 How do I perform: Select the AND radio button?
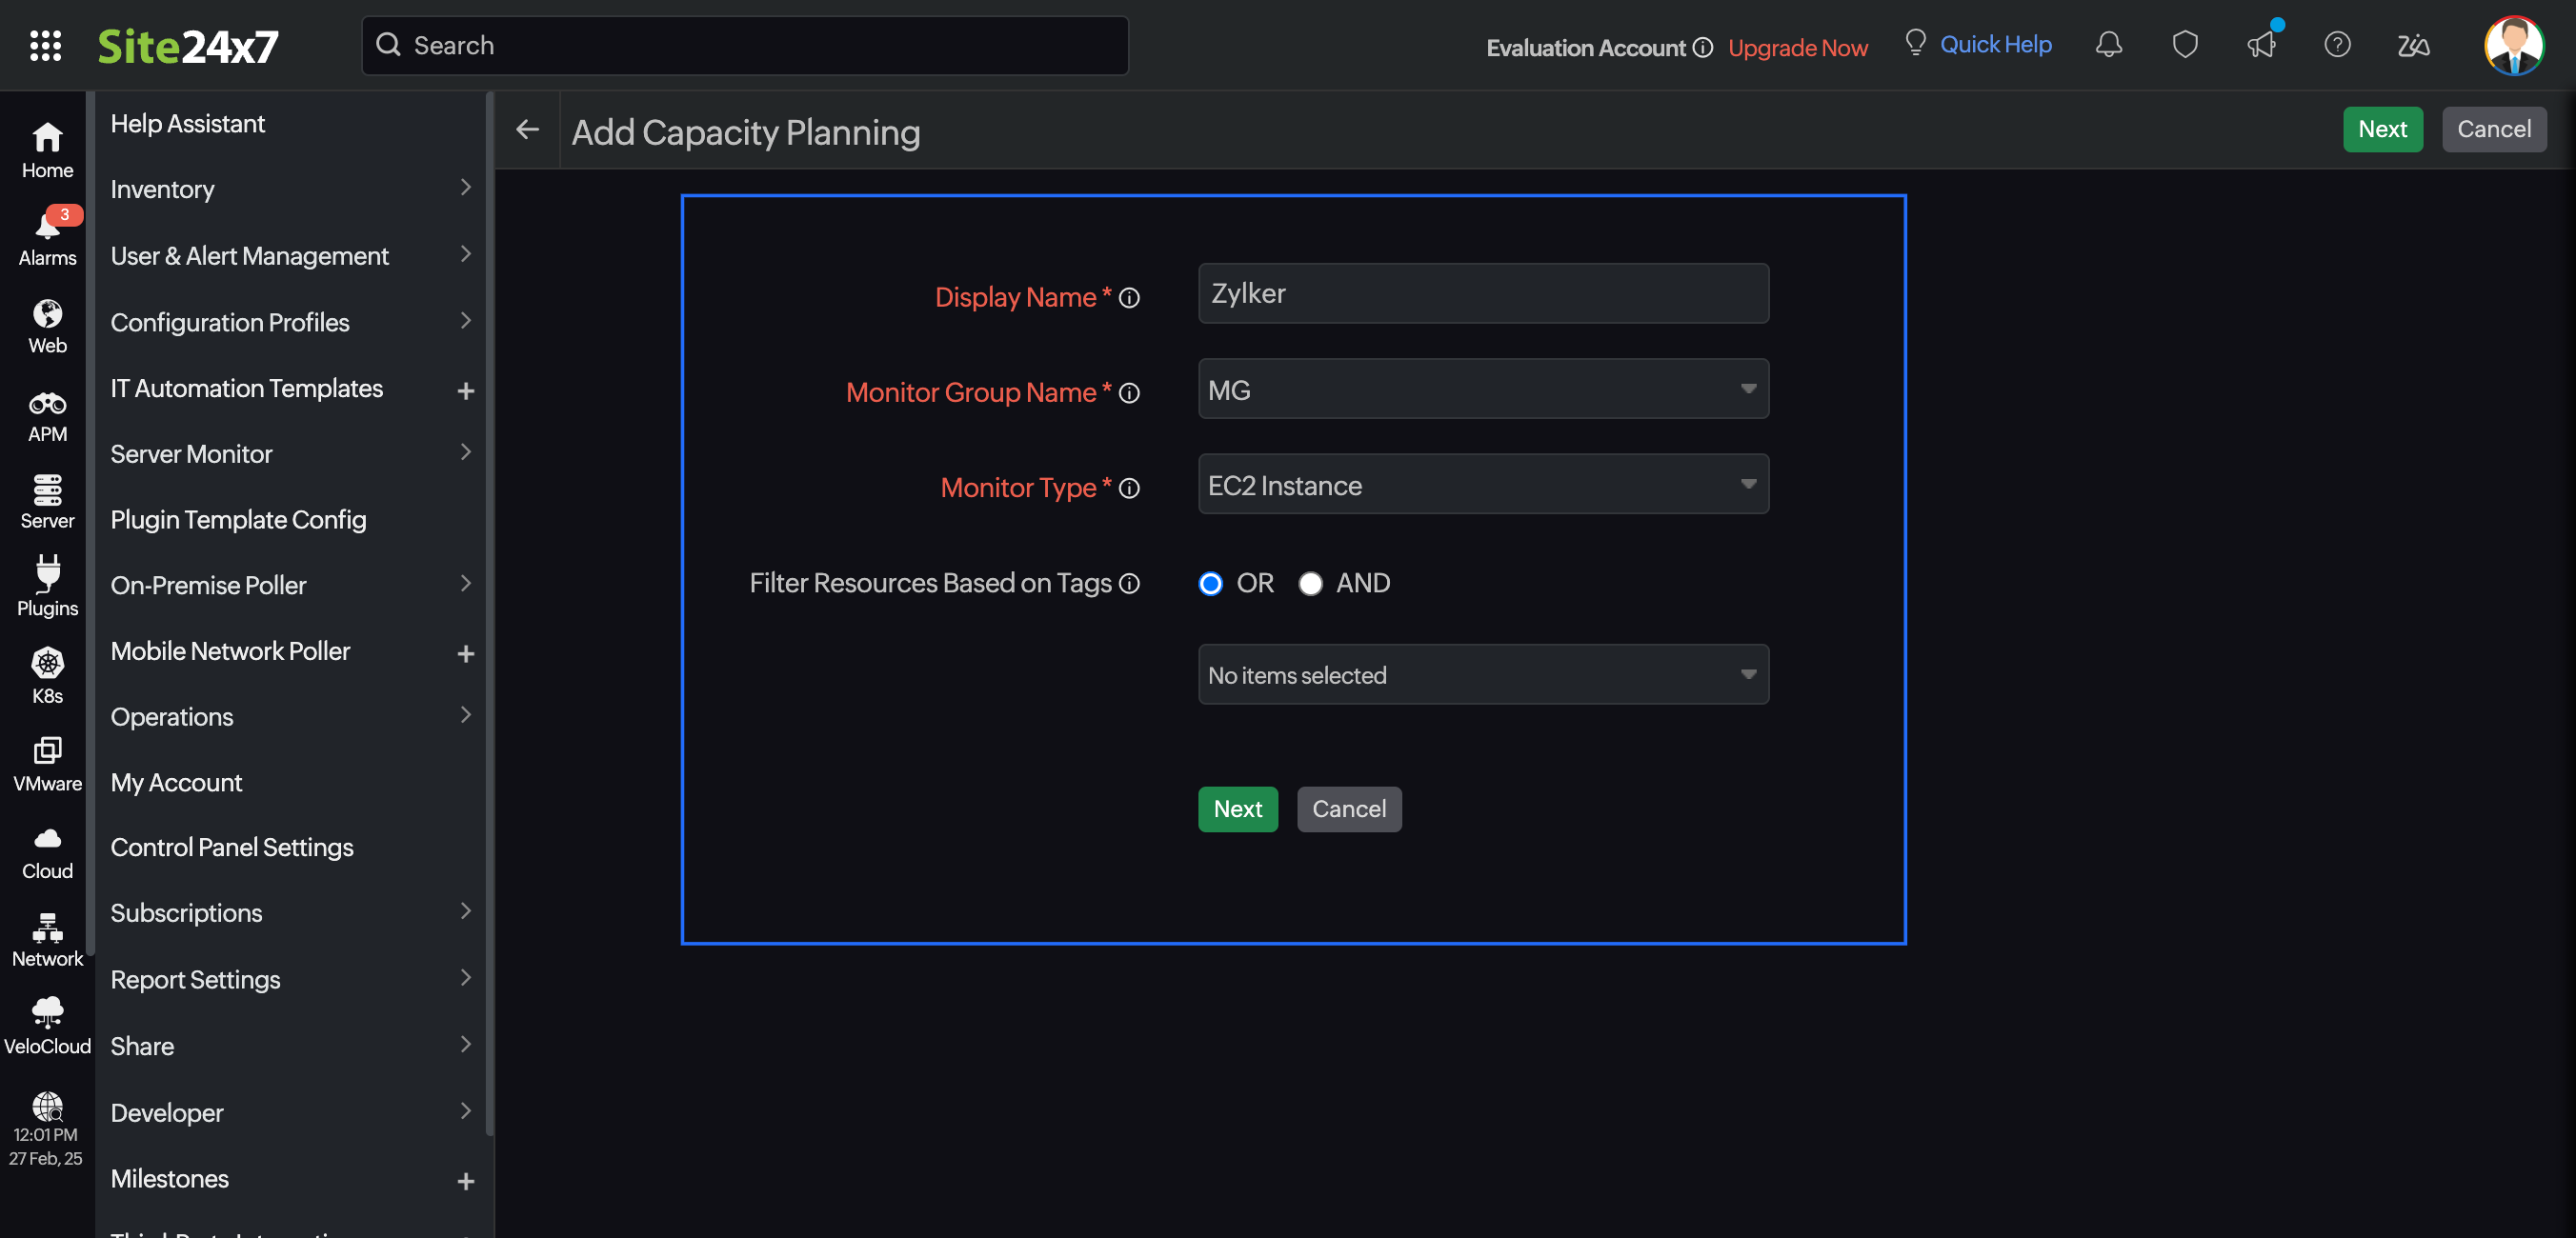point(1310,583)
